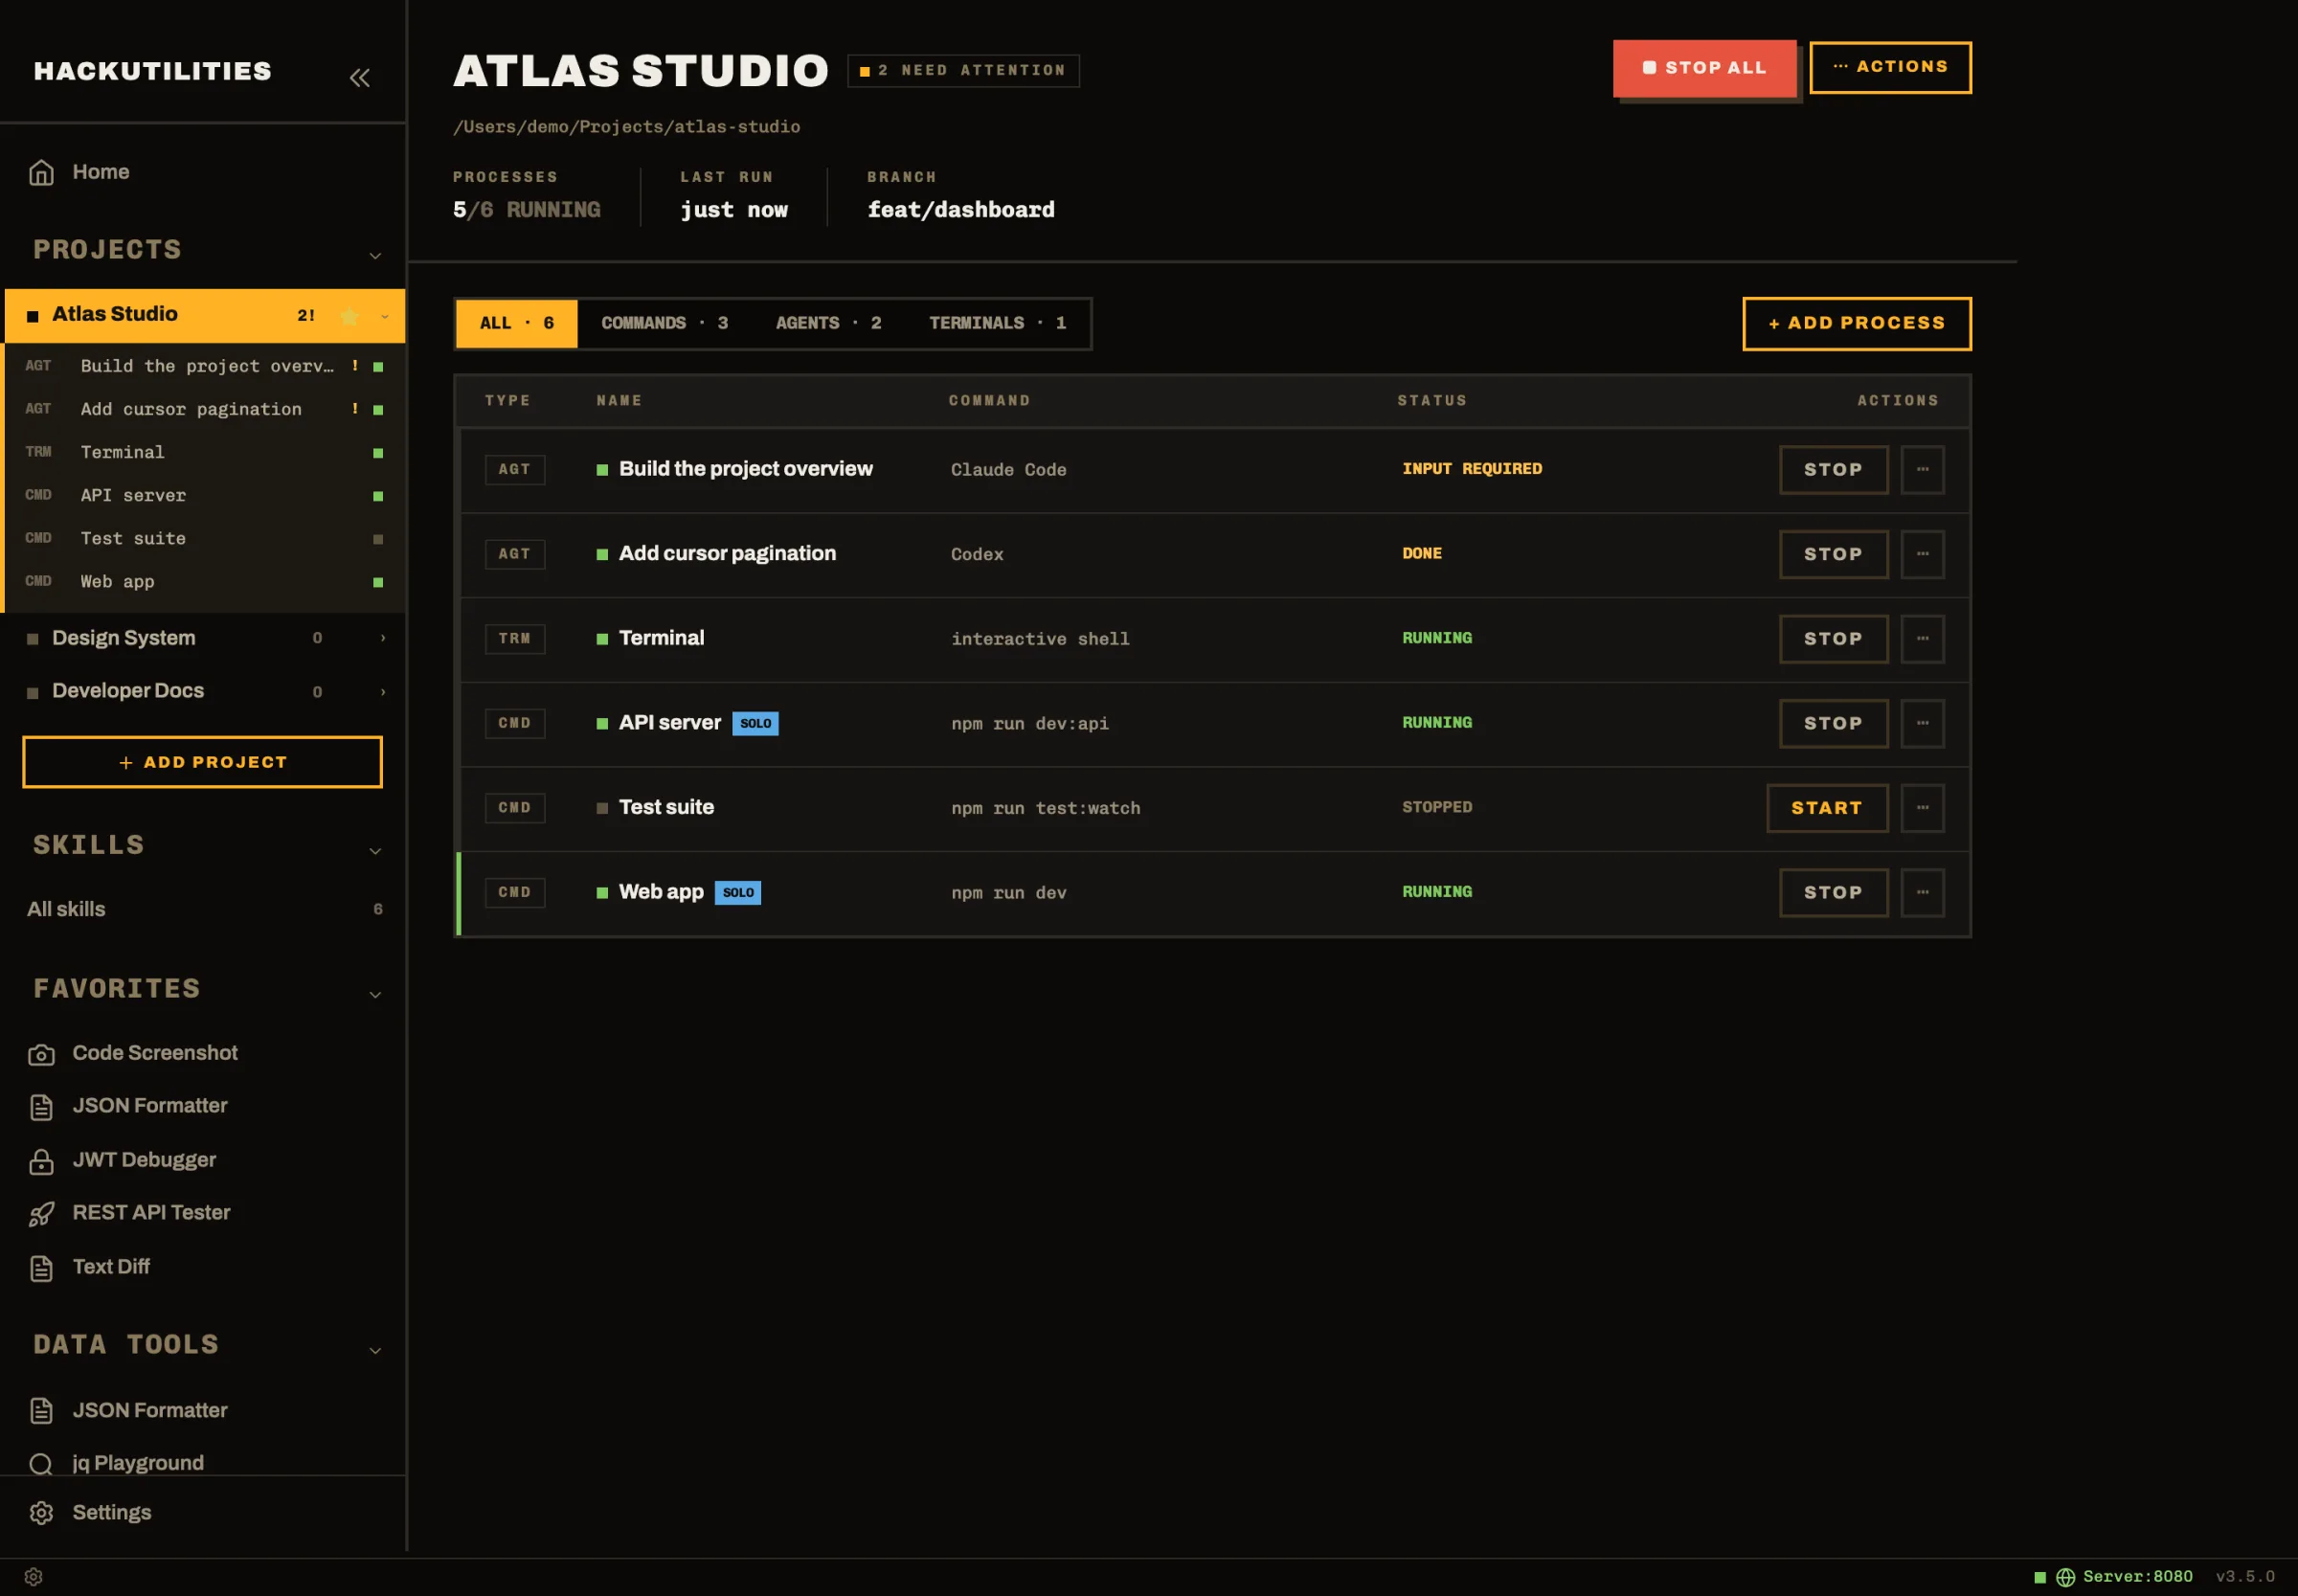Switch to Terminals 1 tab
The image size is (2298, 1596).
[997, 323]
